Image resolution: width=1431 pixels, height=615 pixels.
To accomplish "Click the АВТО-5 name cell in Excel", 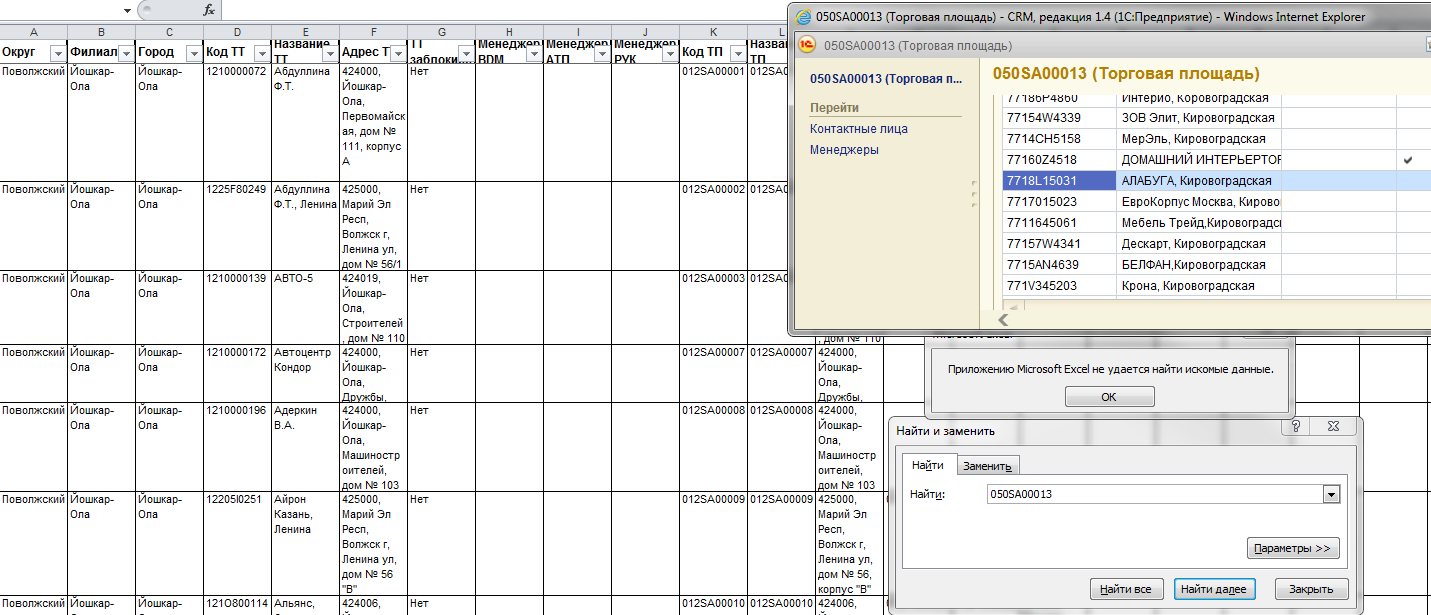I will click(x=305, y=307).
